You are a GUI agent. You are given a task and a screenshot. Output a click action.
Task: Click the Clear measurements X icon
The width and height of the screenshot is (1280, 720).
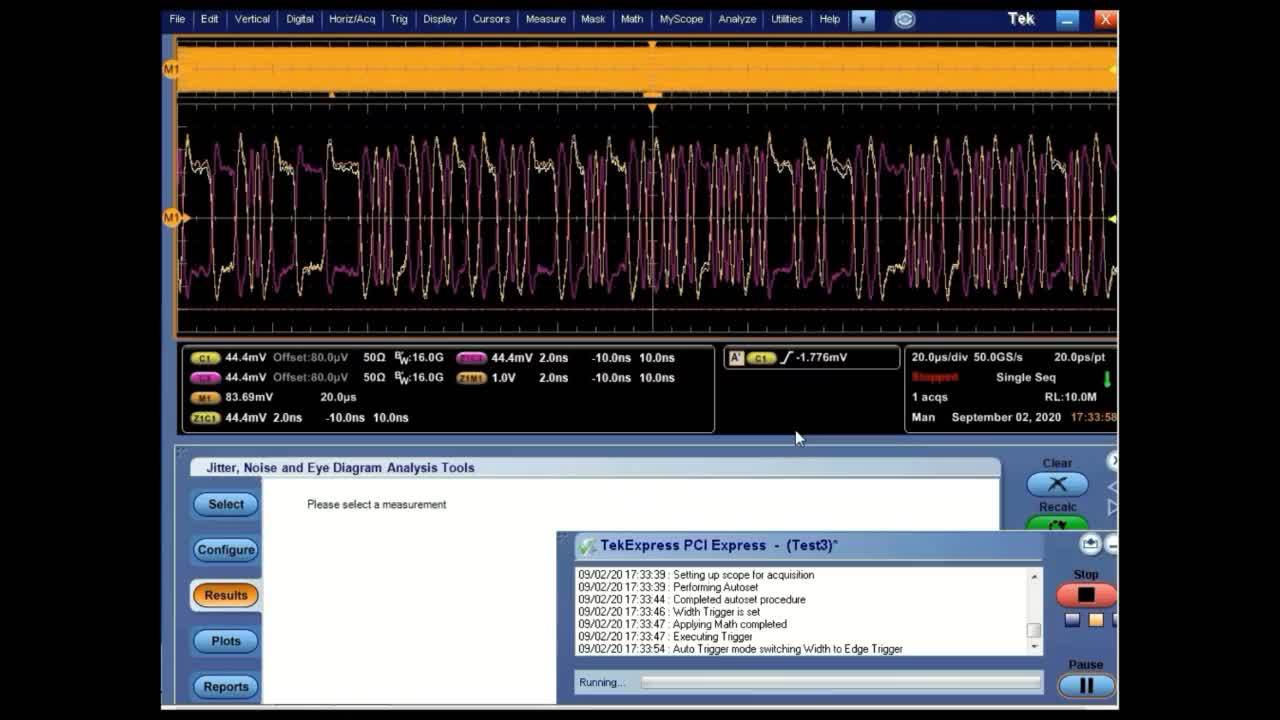[x=1057, y=484]
